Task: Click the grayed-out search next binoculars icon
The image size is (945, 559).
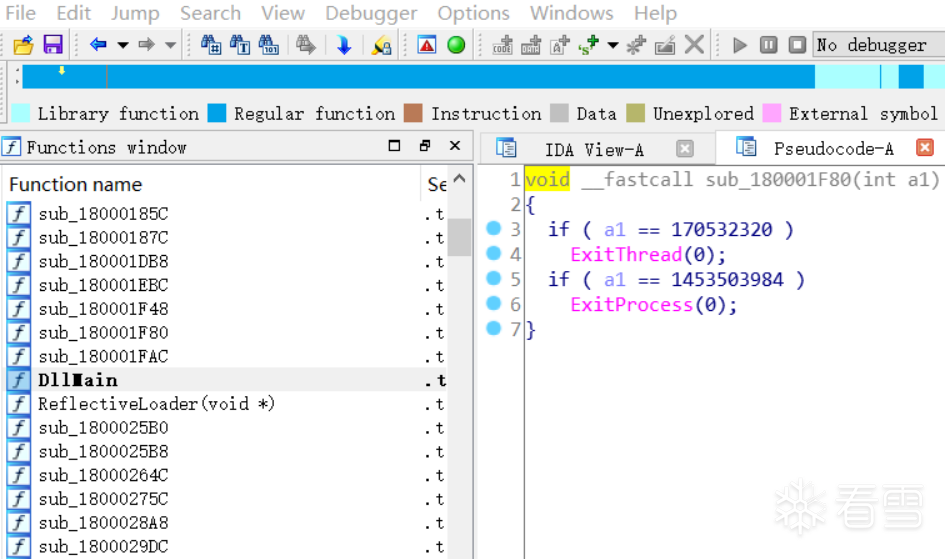Action: pos(306,45)
